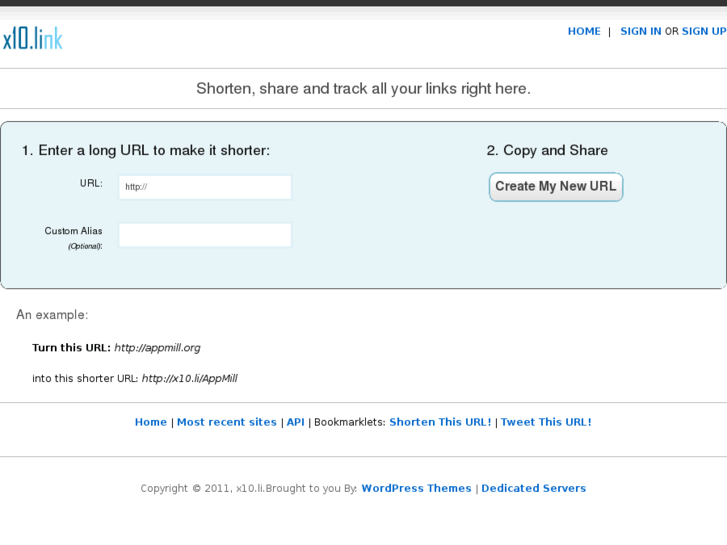The width and height of the screenshot is (727, 545).
Task: Open the Dedicated Servers link
Action: (533, 489)
